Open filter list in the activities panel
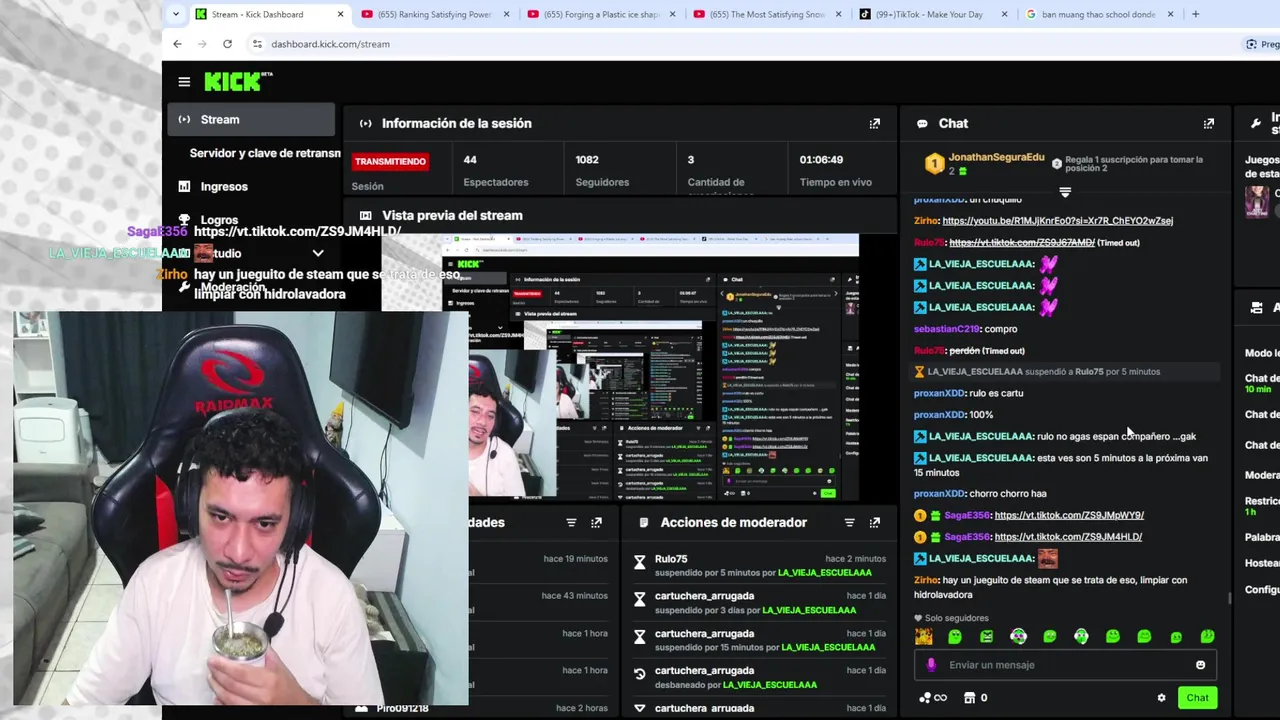Screen dimensions: 1280x720 click(x=571, y=522)
